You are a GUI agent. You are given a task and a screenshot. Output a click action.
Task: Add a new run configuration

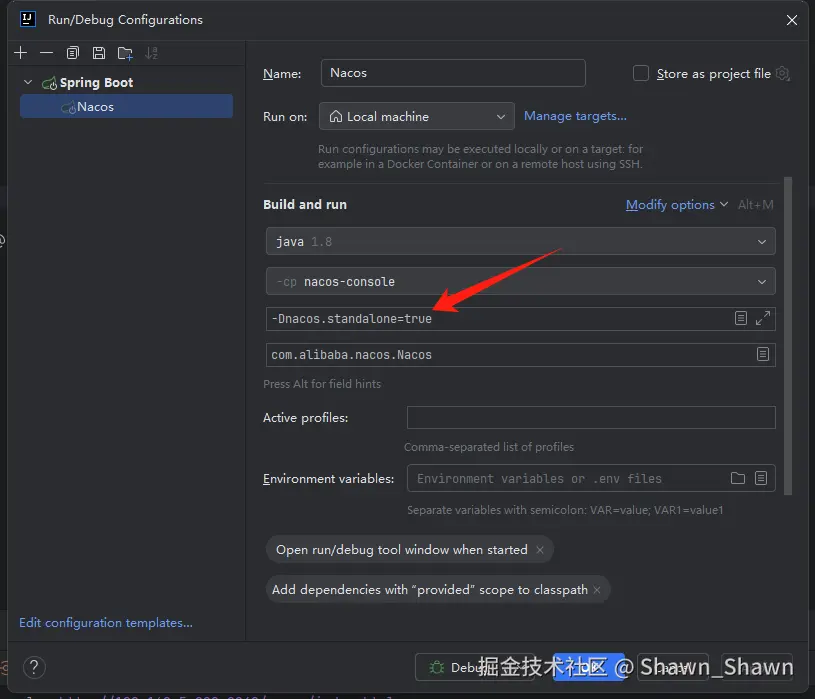point(21,53)
